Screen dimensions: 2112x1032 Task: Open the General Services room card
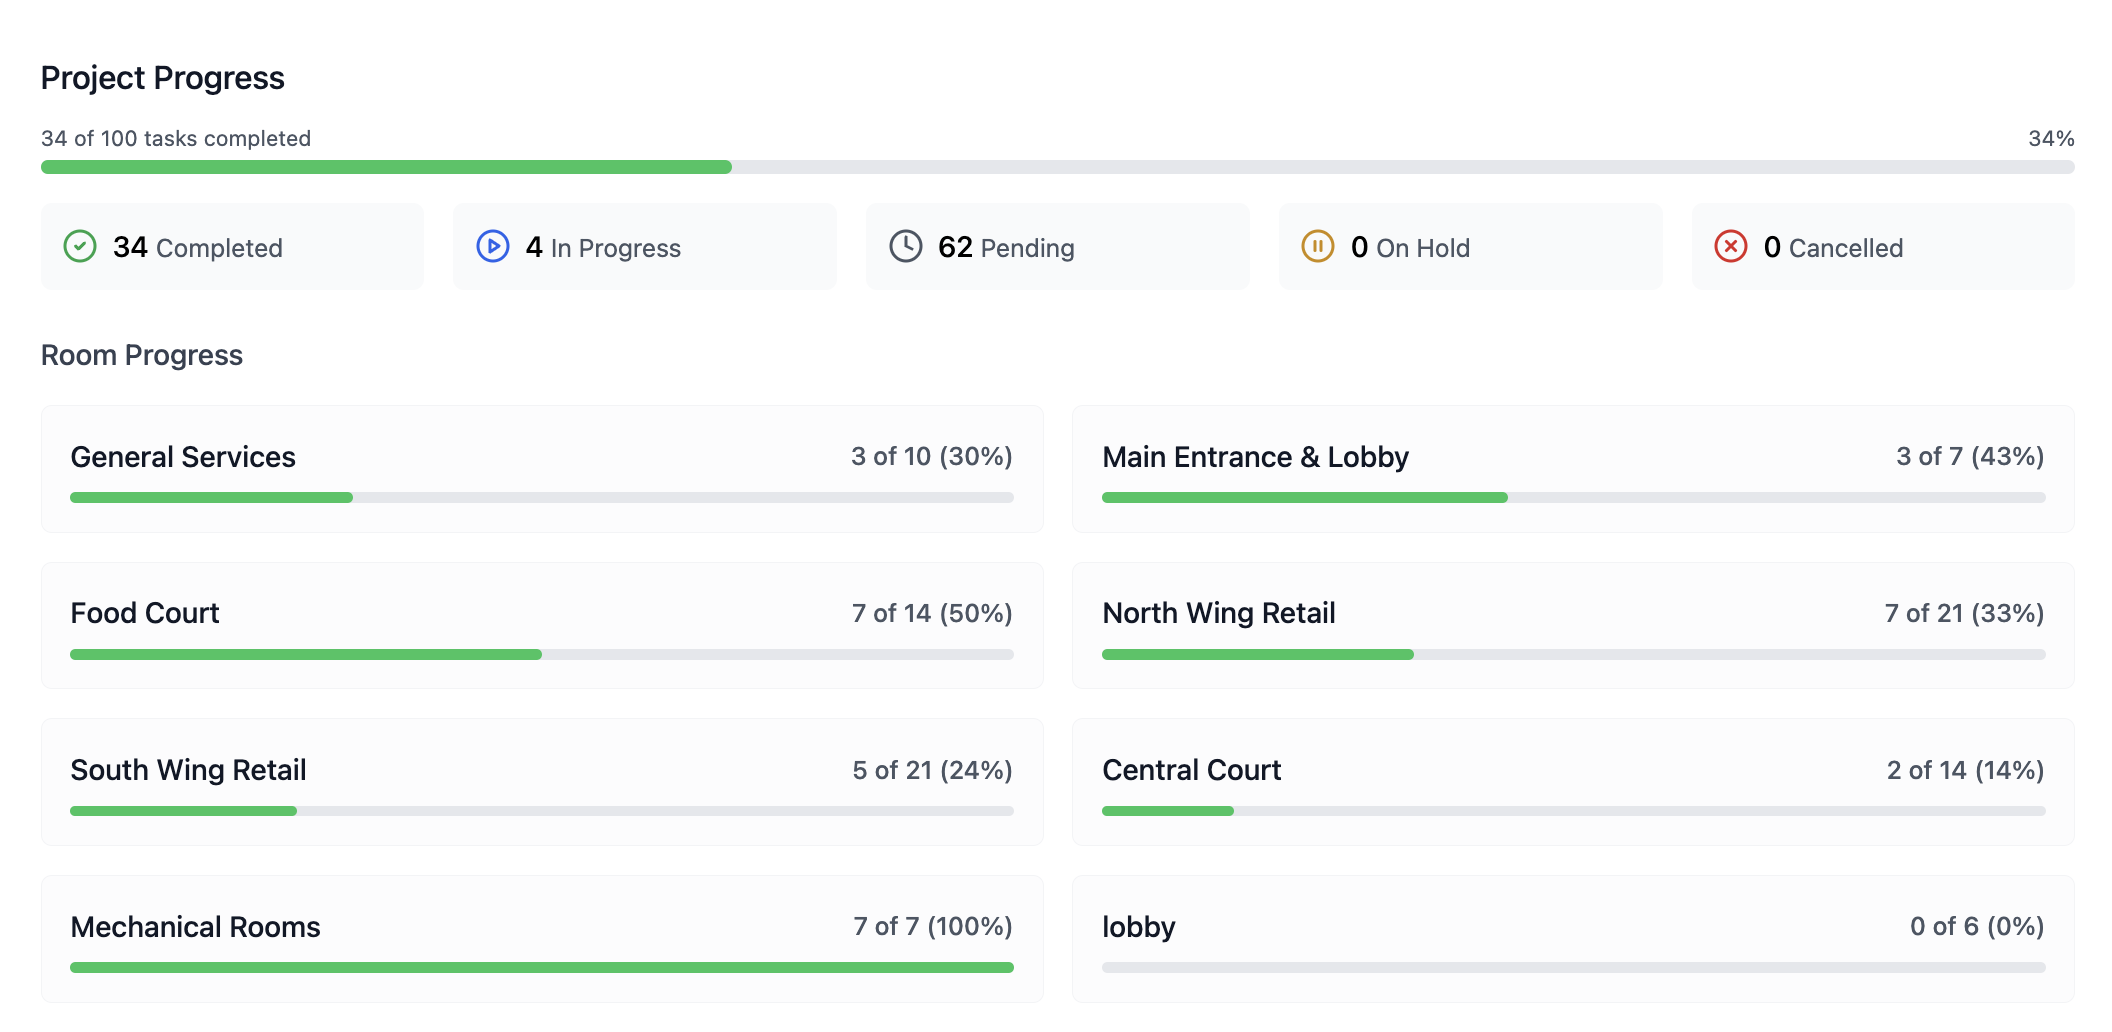click(x=541, y=470)
